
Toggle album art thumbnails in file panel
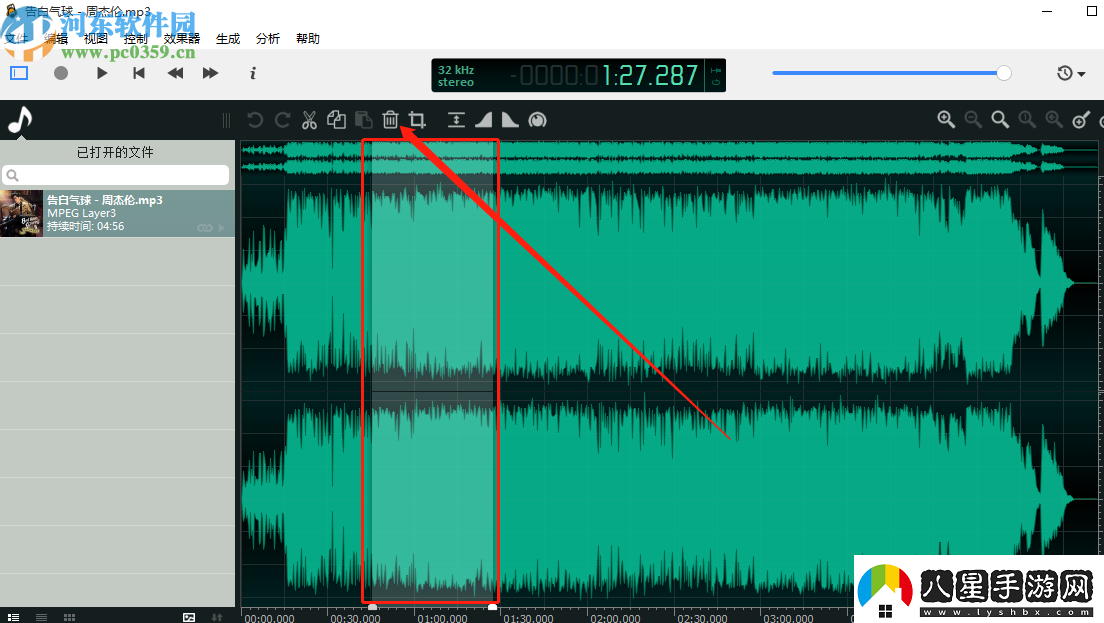(189, 617)
